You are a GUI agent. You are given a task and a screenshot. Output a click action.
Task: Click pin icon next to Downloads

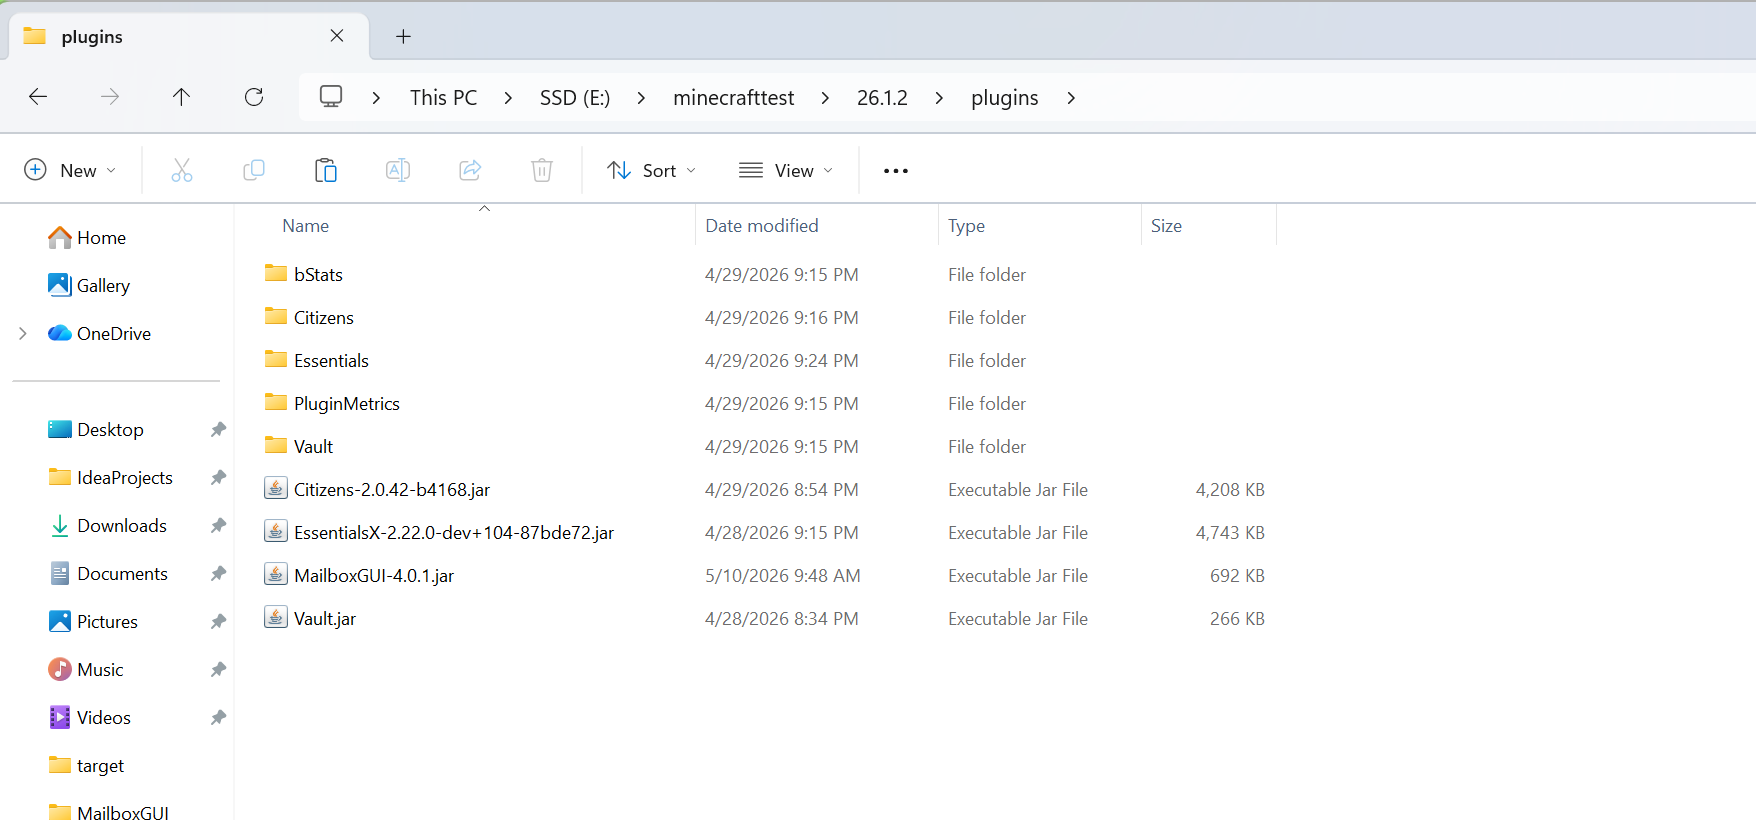218,526
